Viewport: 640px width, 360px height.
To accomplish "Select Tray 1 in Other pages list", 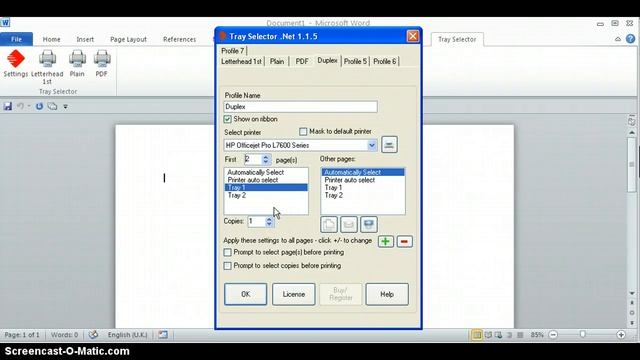I will pyautogui.click(x=363, y=188).
